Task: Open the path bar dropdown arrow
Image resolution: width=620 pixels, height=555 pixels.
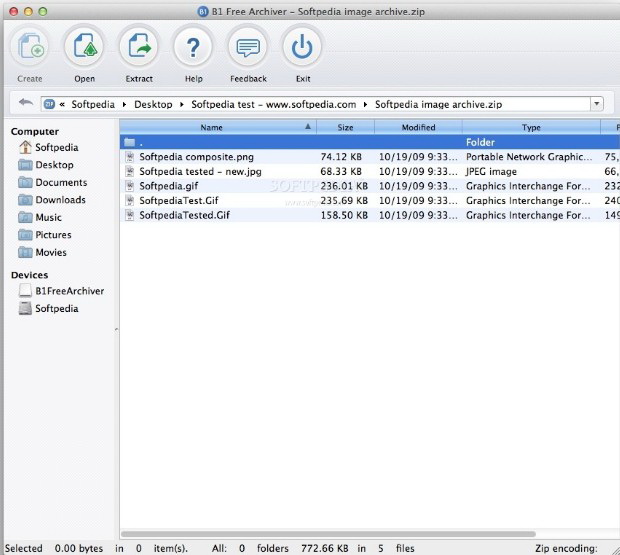Action: [597, 104]
